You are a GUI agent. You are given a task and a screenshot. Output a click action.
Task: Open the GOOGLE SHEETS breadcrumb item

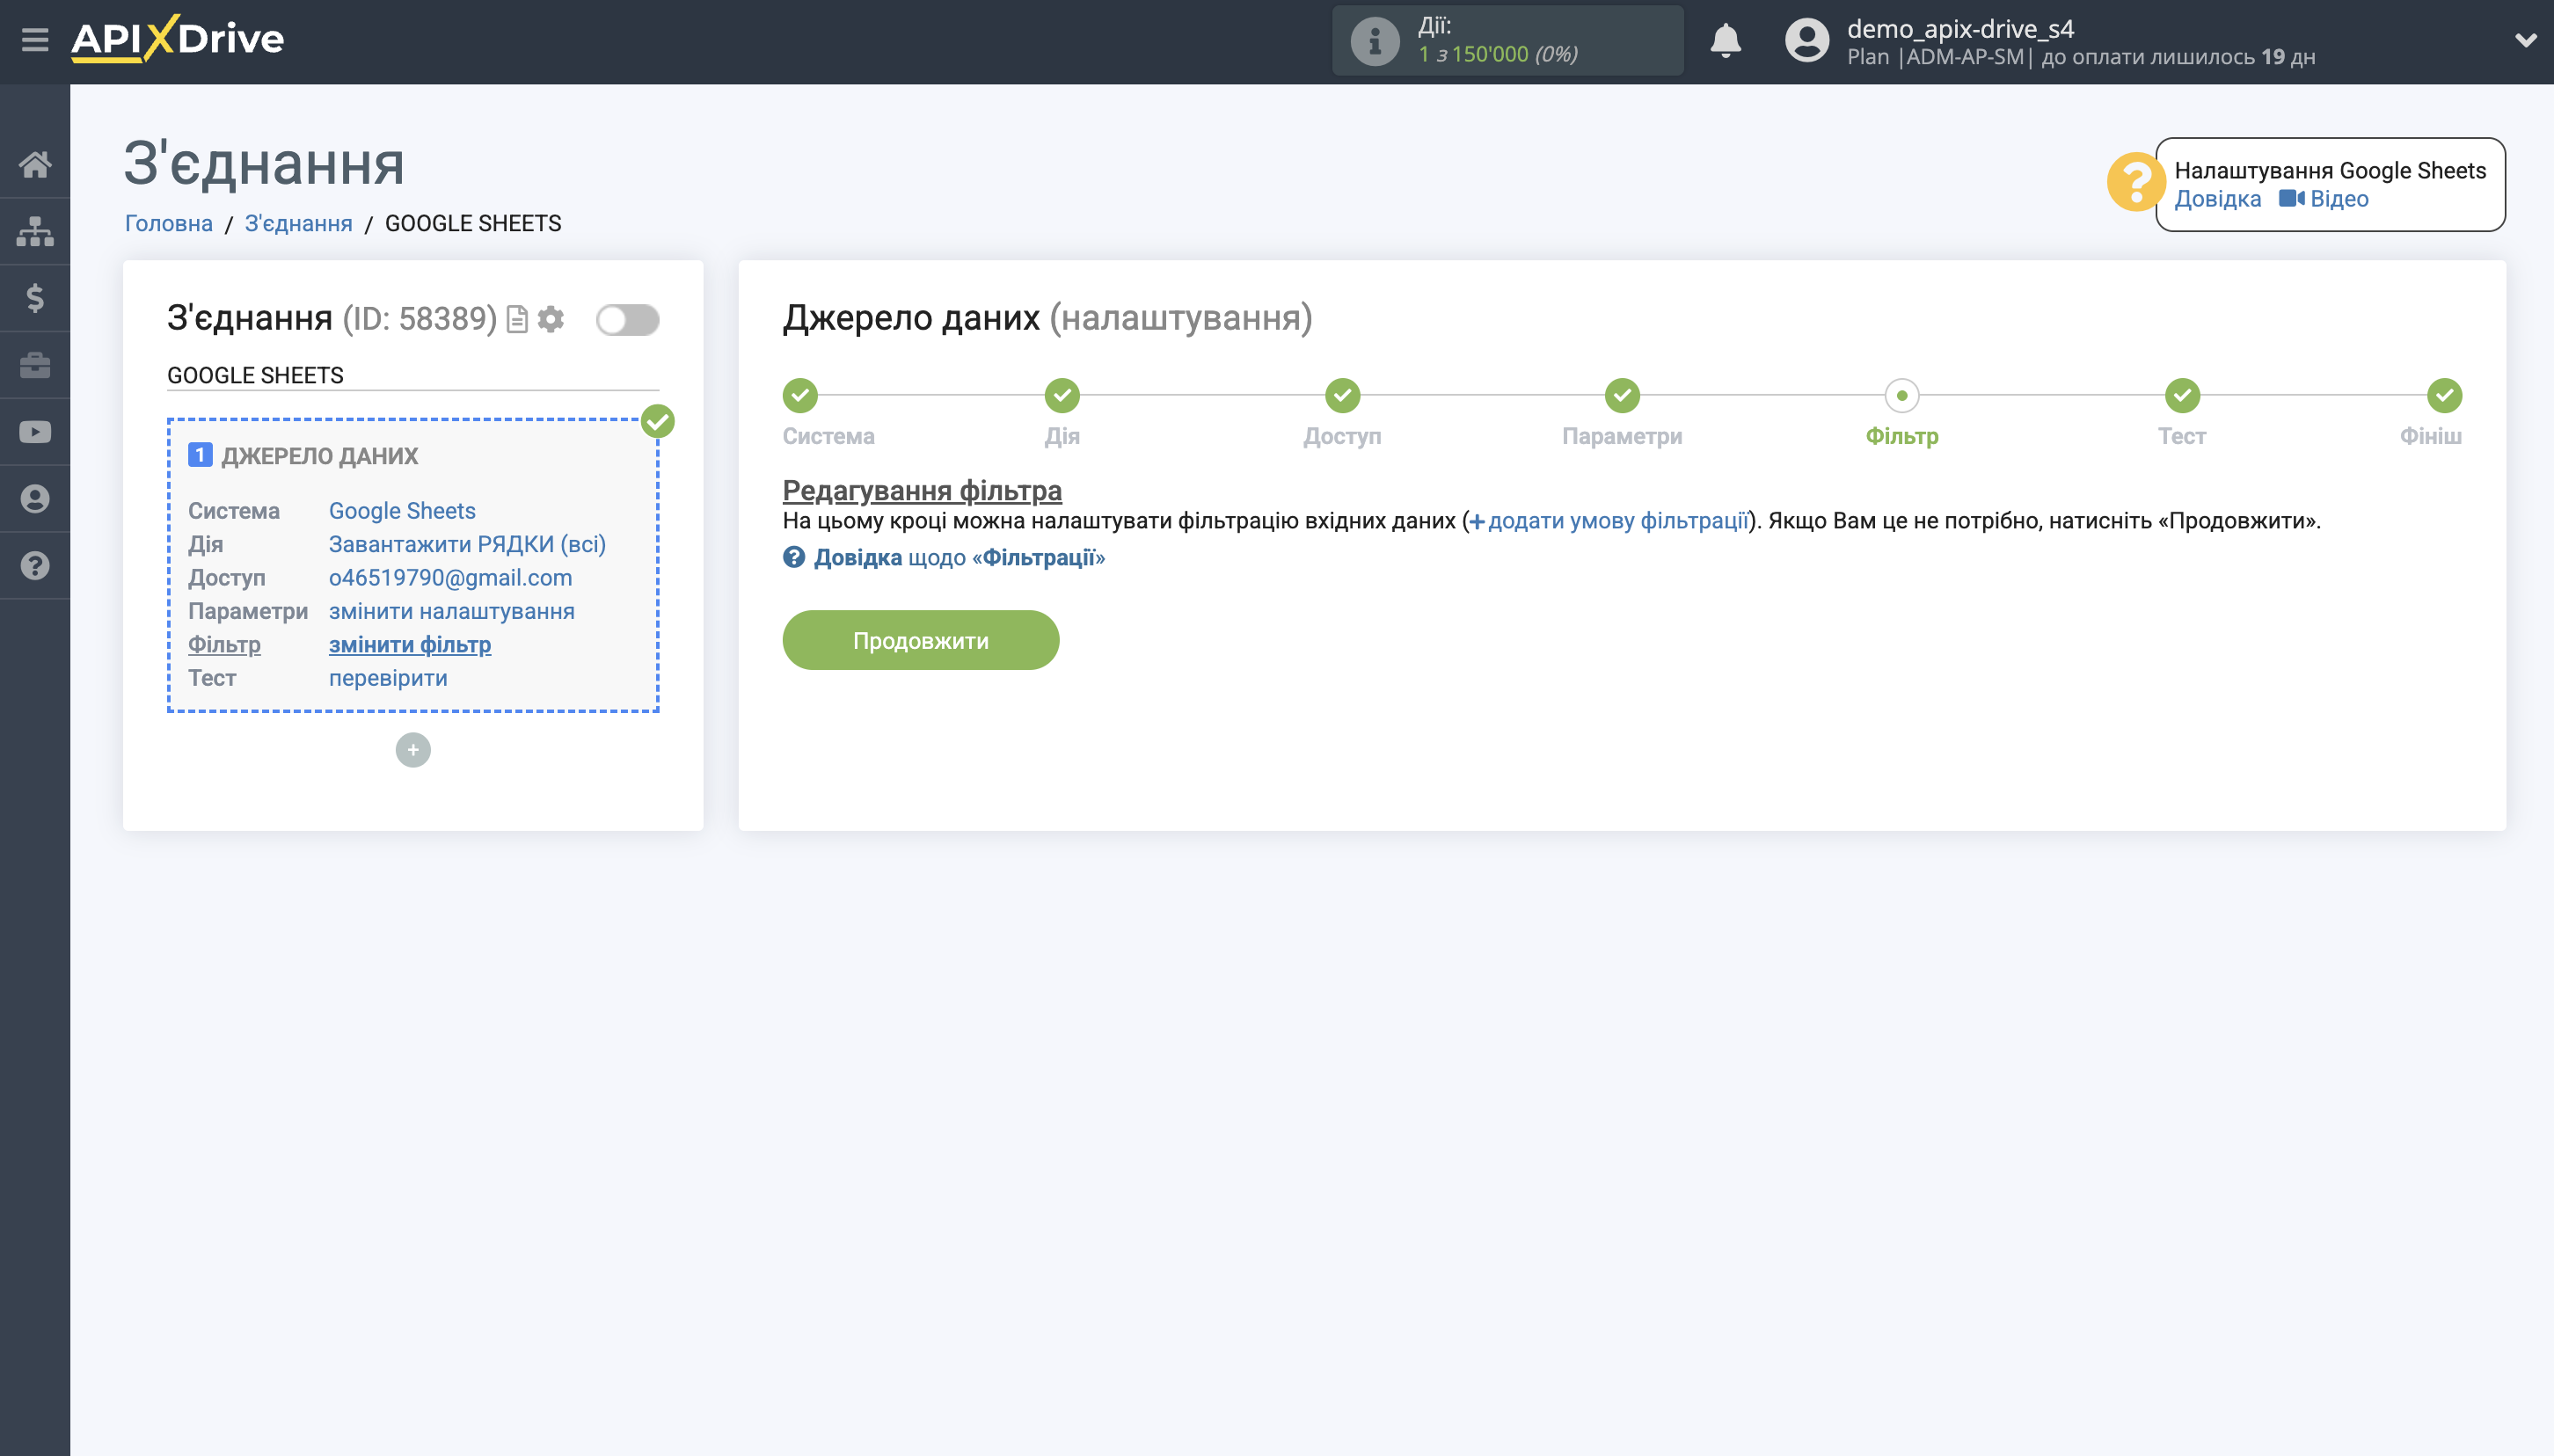coord(473,223)
